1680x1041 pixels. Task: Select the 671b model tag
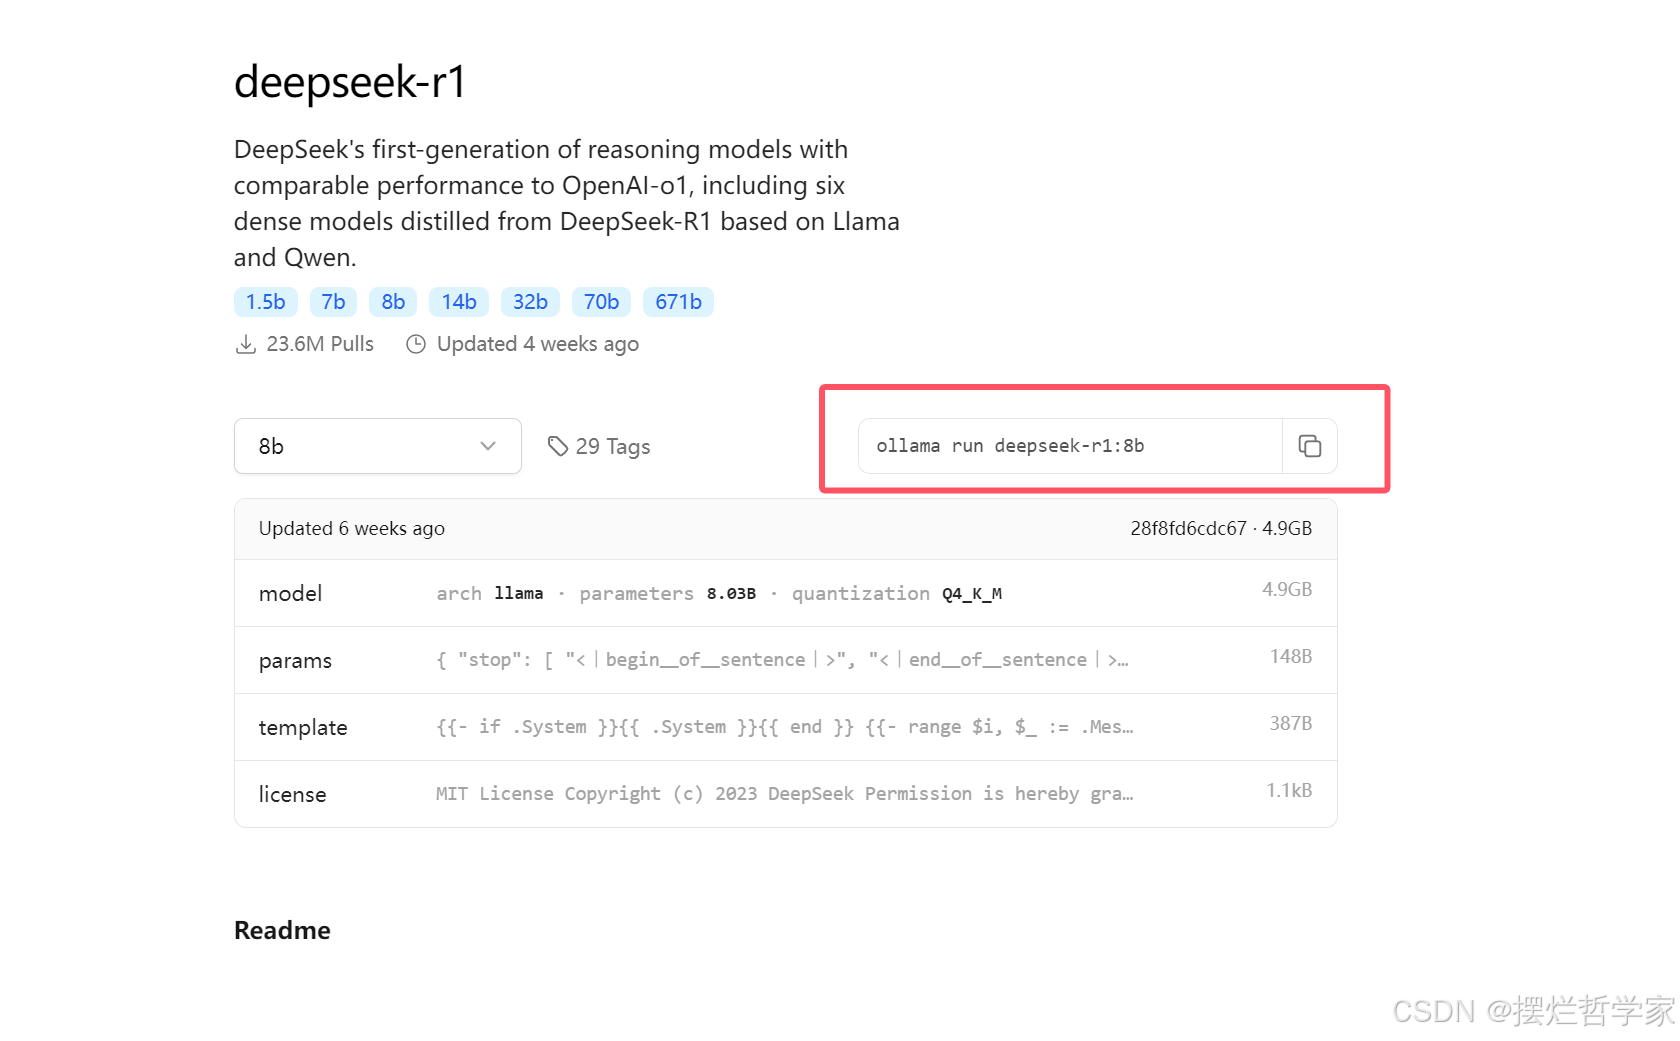678,302
